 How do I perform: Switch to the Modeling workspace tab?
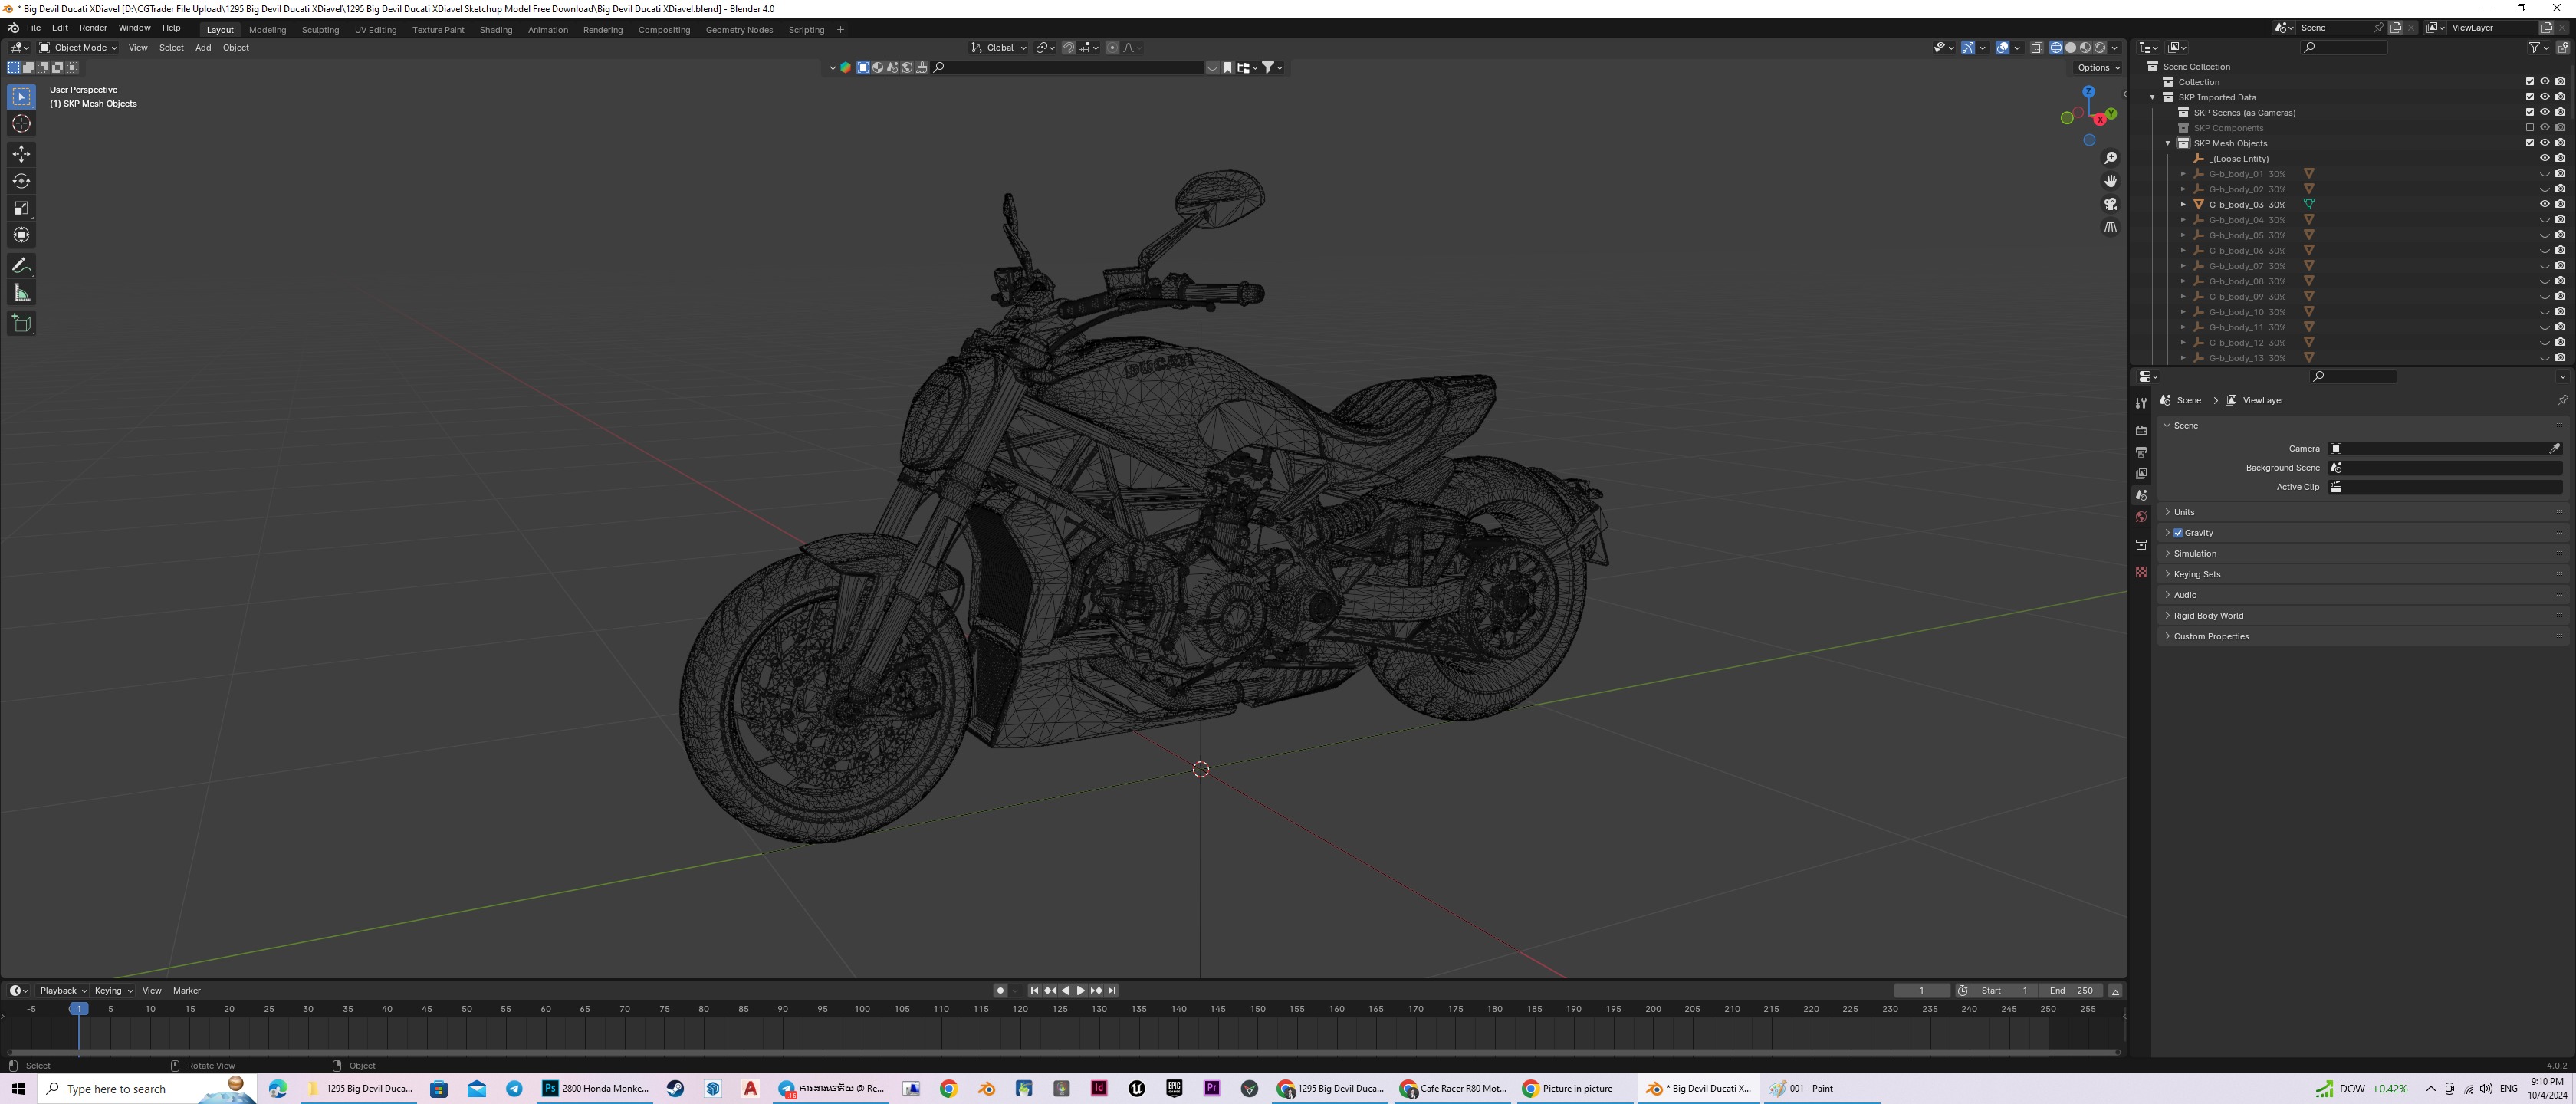[267, 29]
